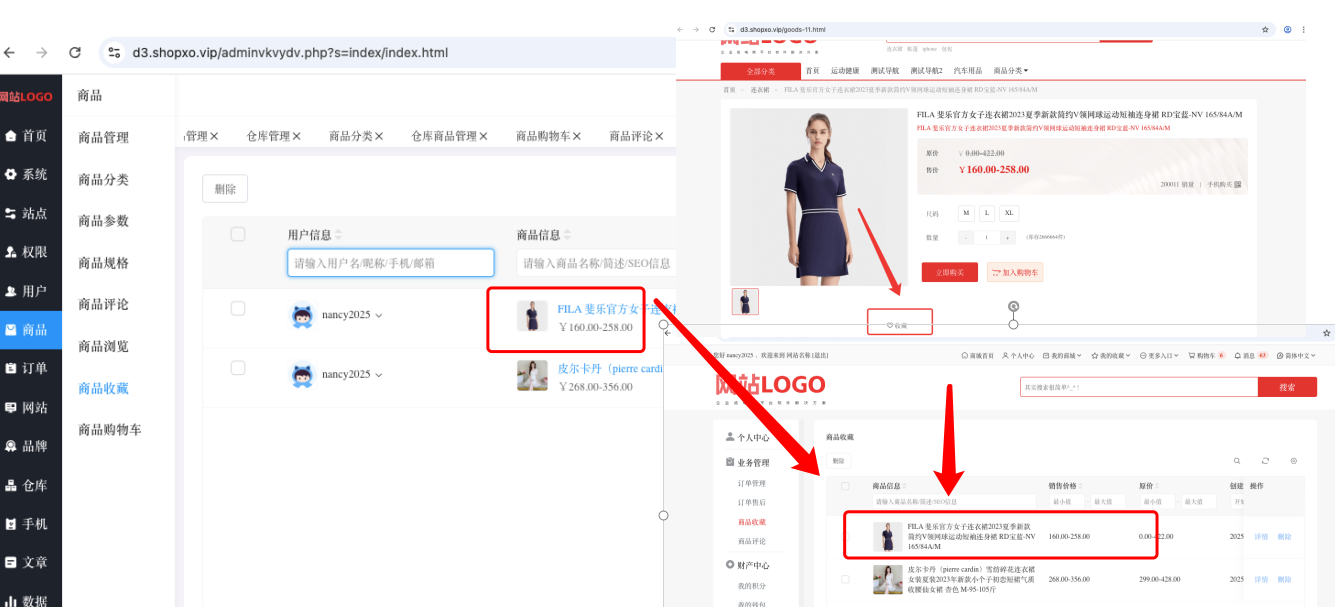This screenshot has height=609, width=1335.
Task: Click the red 搜索 button
Action: click(x=1287, y=387)
